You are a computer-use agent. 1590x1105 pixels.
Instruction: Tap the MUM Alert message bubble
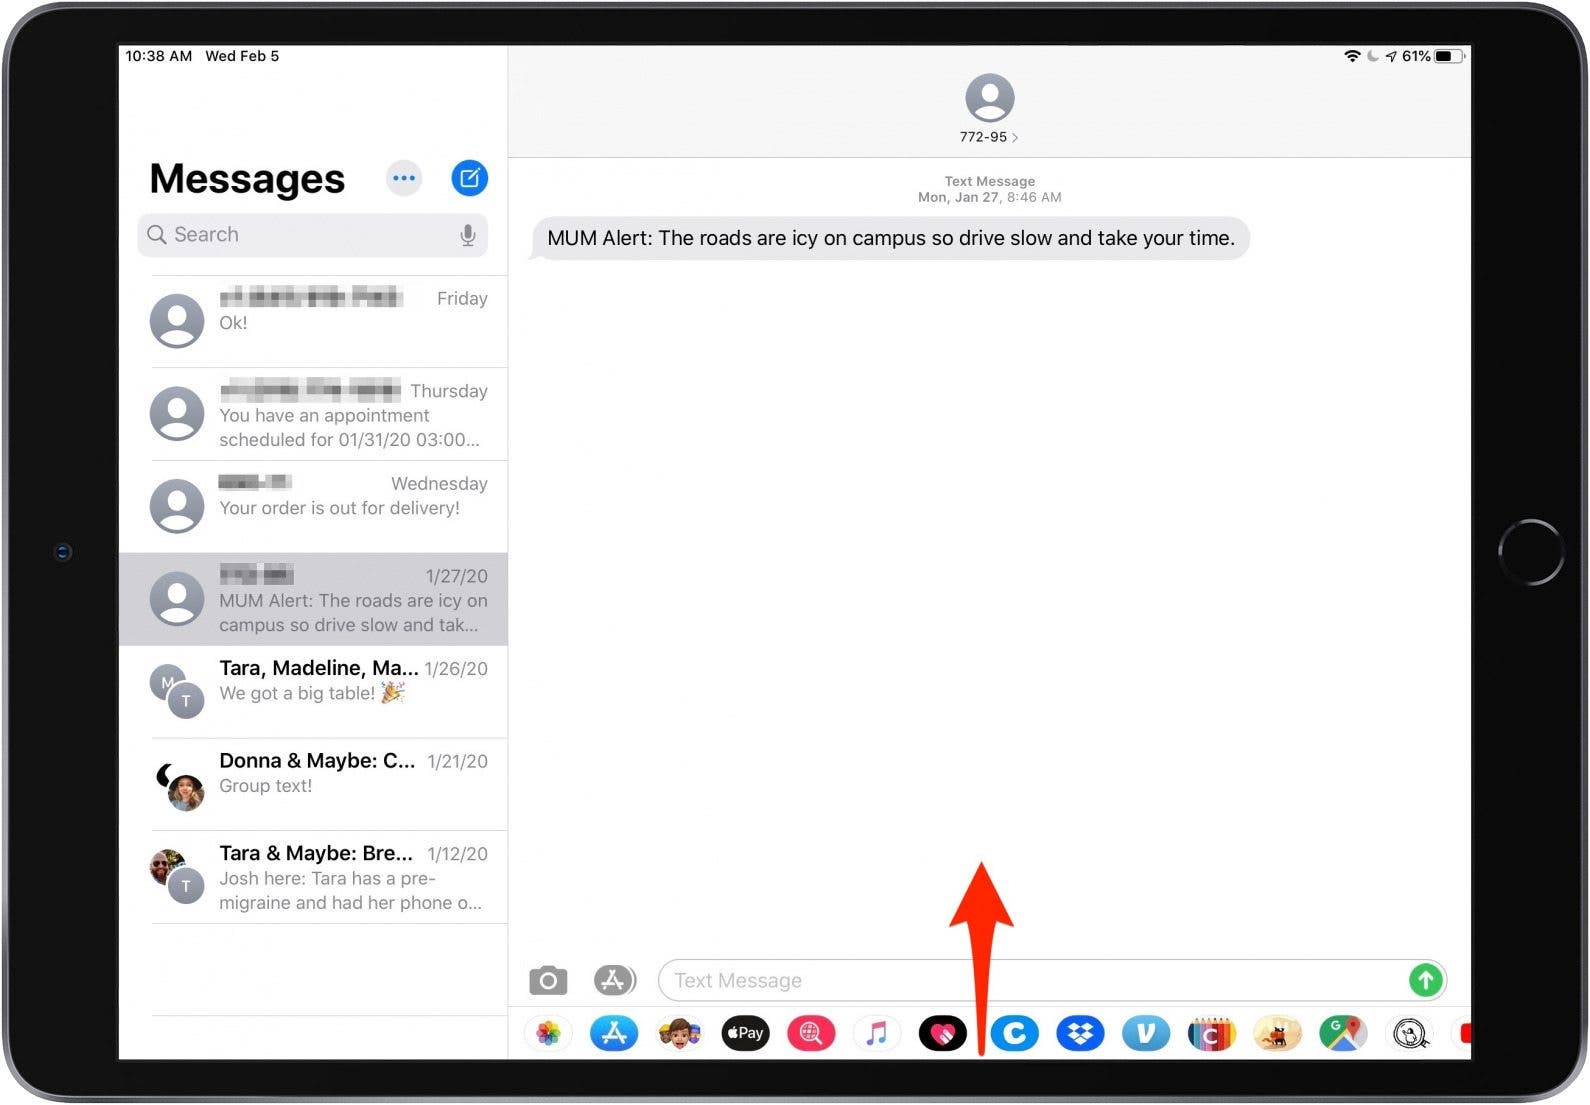coord(890,238)
